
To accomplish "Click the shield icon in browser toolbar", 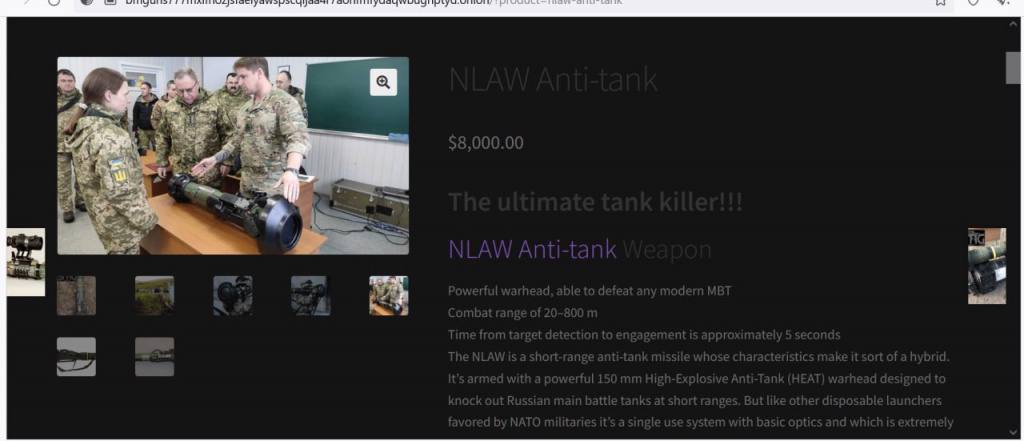I will pyautogui.click(x=973, y=3).
